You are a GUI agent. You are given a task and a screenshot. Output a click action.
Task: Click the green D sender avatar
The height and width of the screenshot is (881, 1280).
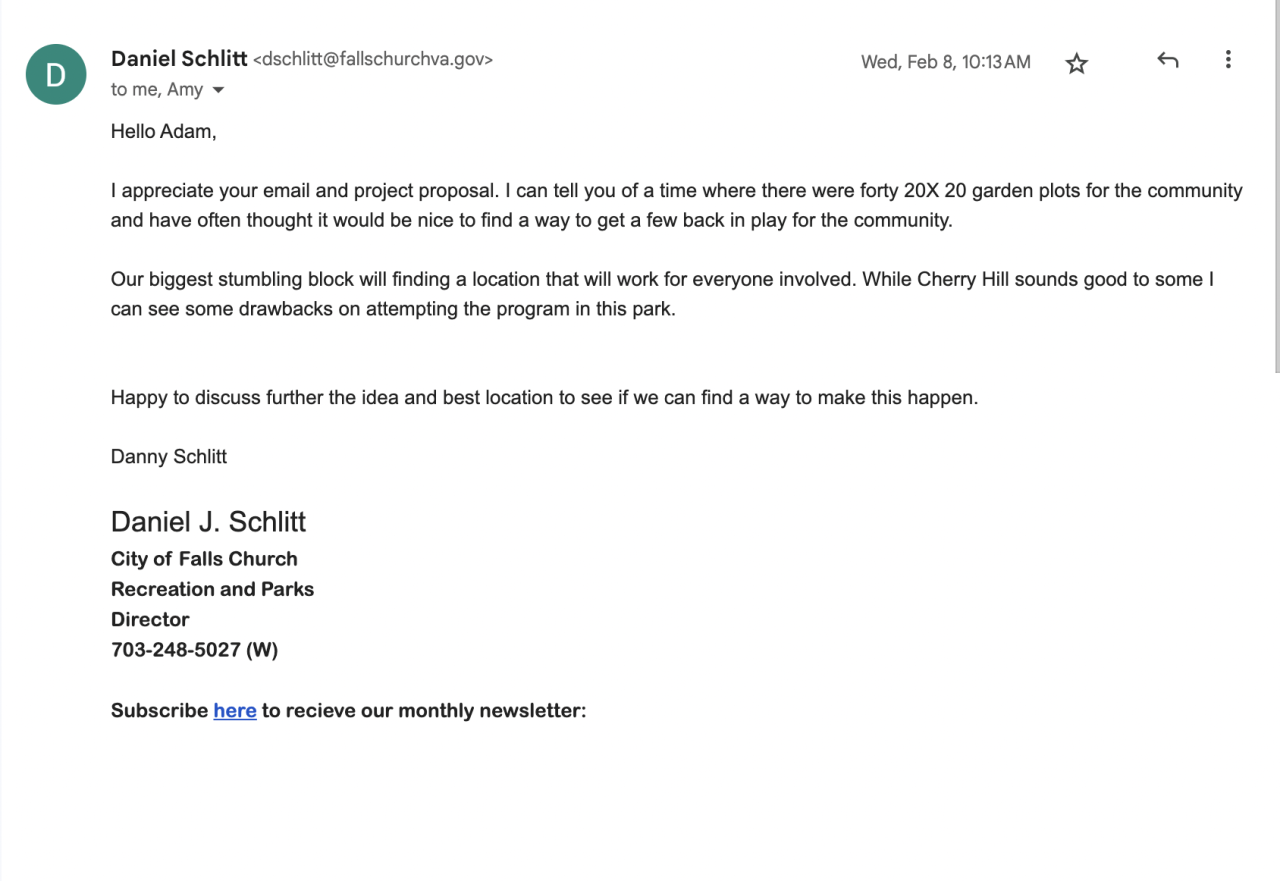tap(56, 75)
